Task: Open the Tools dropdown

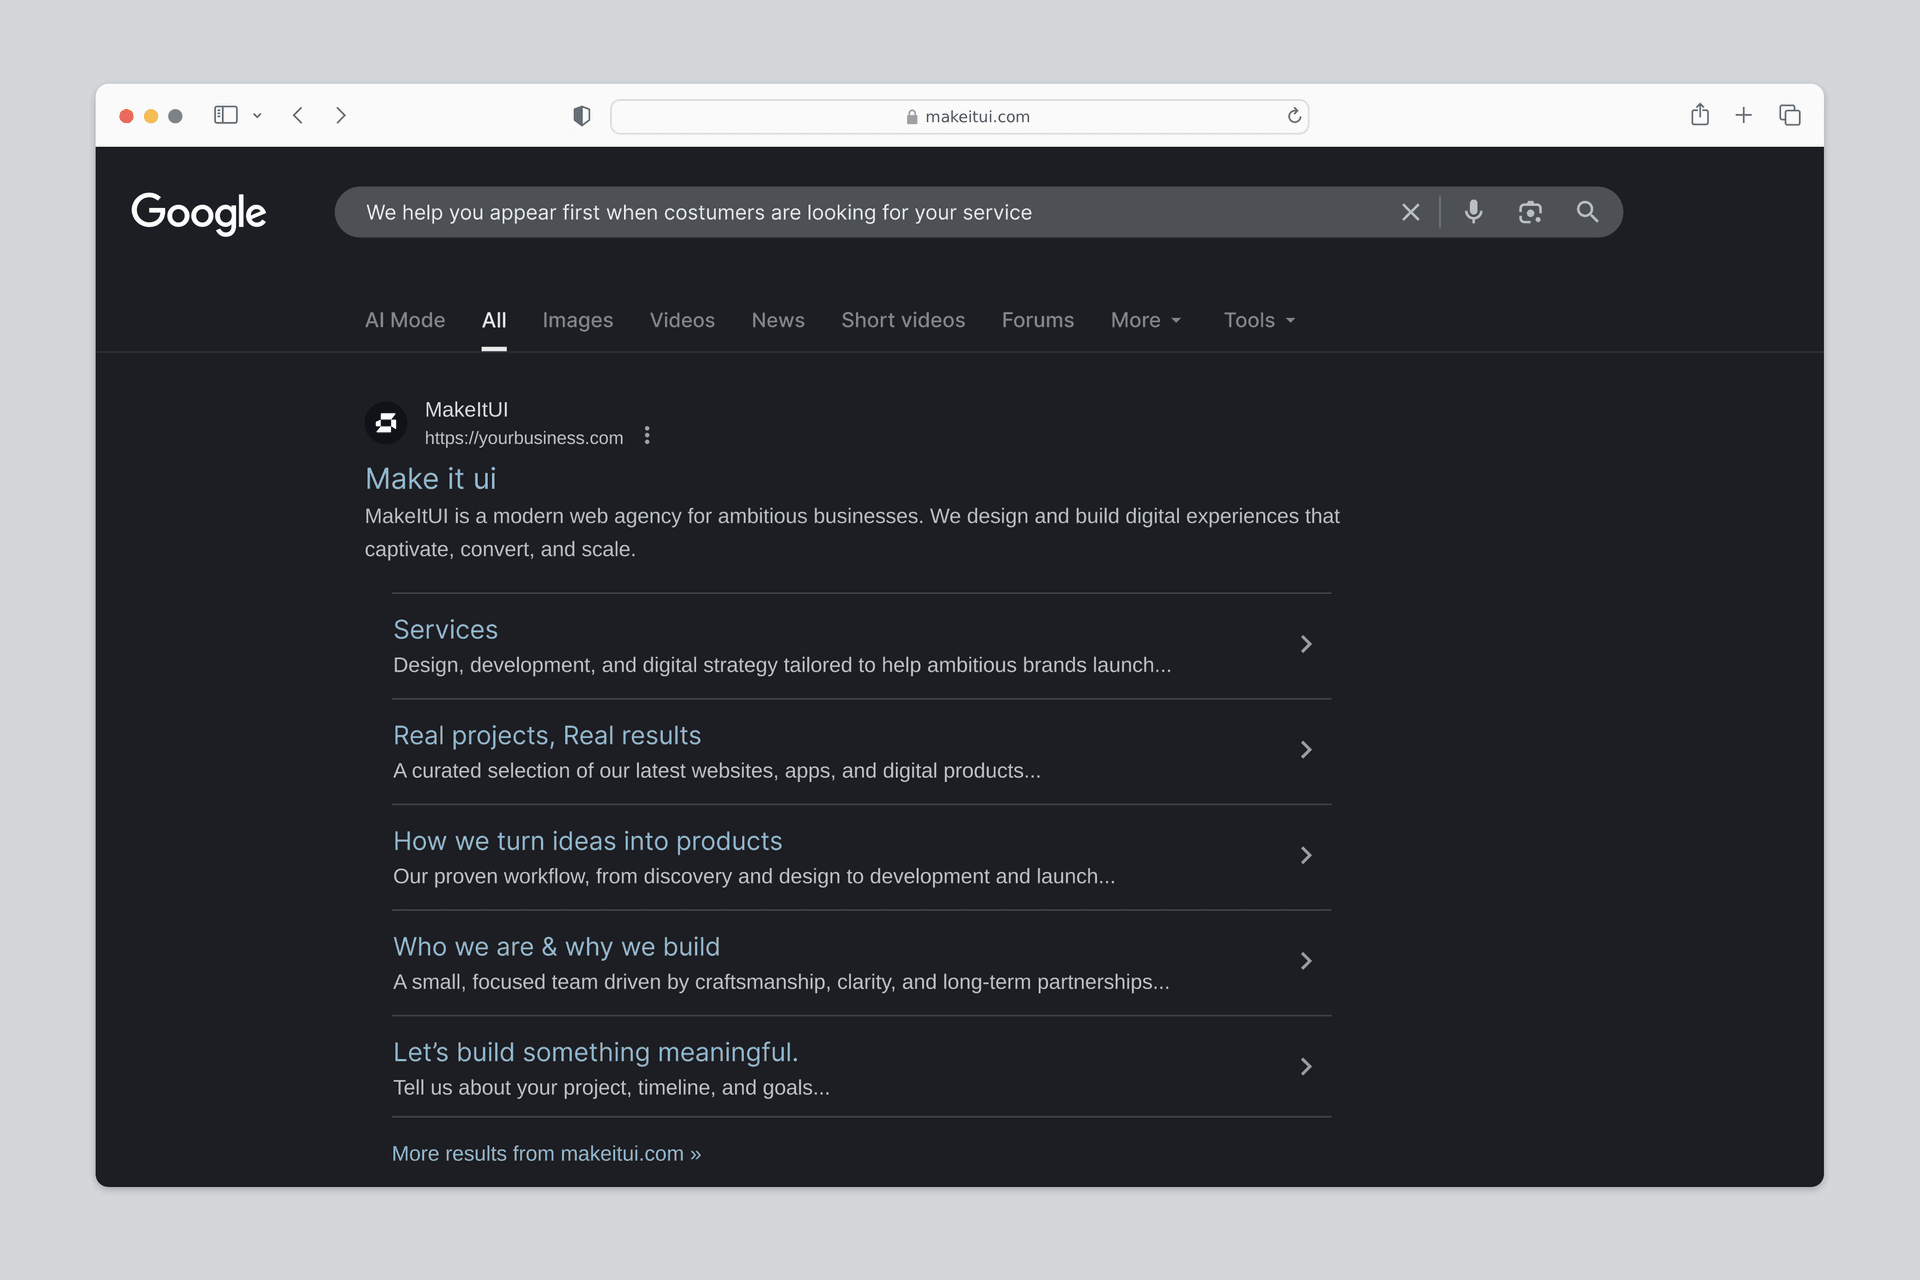Action: 1259,320
